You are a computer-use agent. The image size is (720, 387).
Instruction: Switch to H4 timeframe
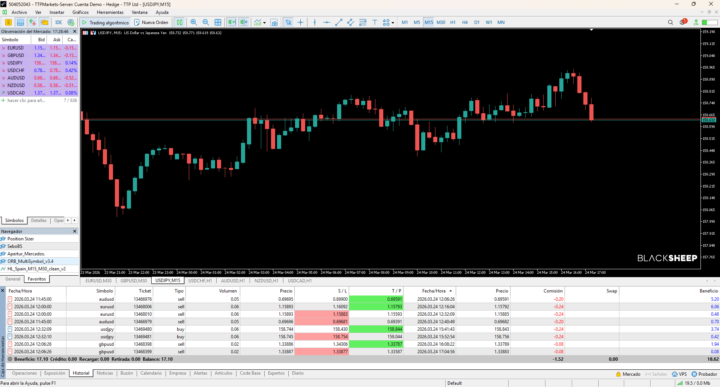tap(465, 22)
